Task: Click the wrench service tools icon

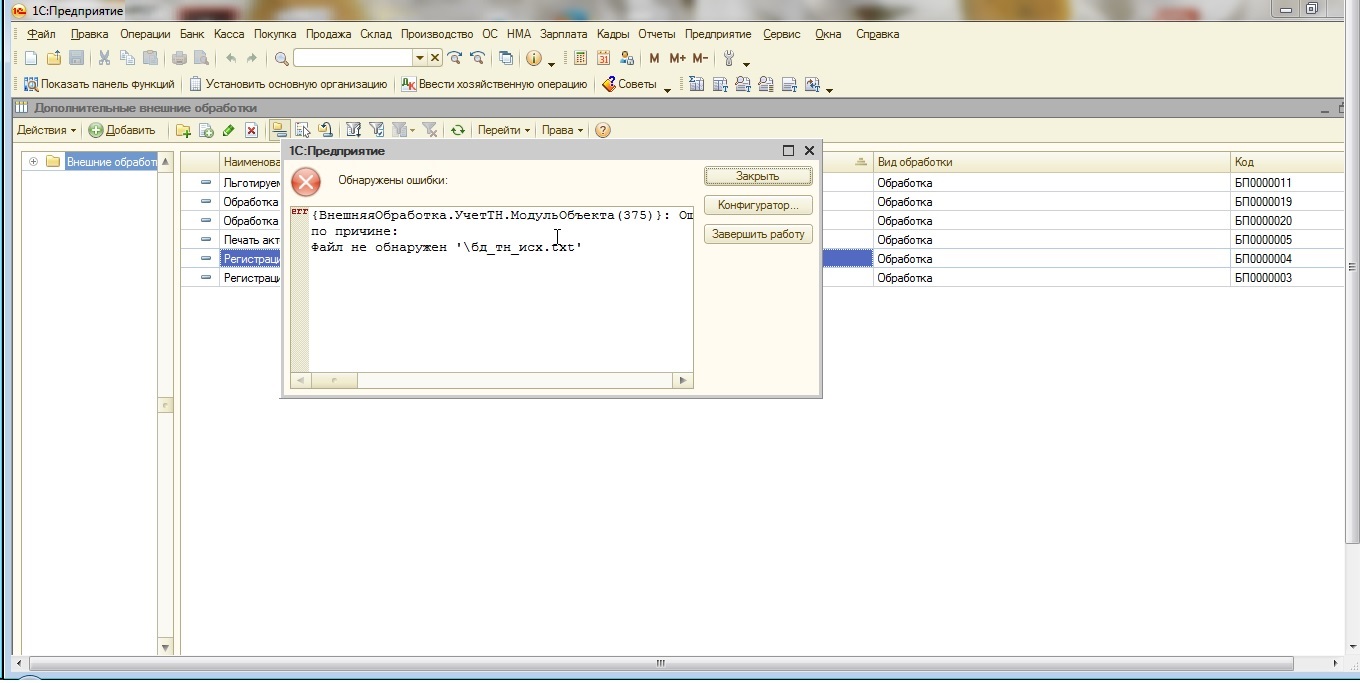Action: [730, 58]
